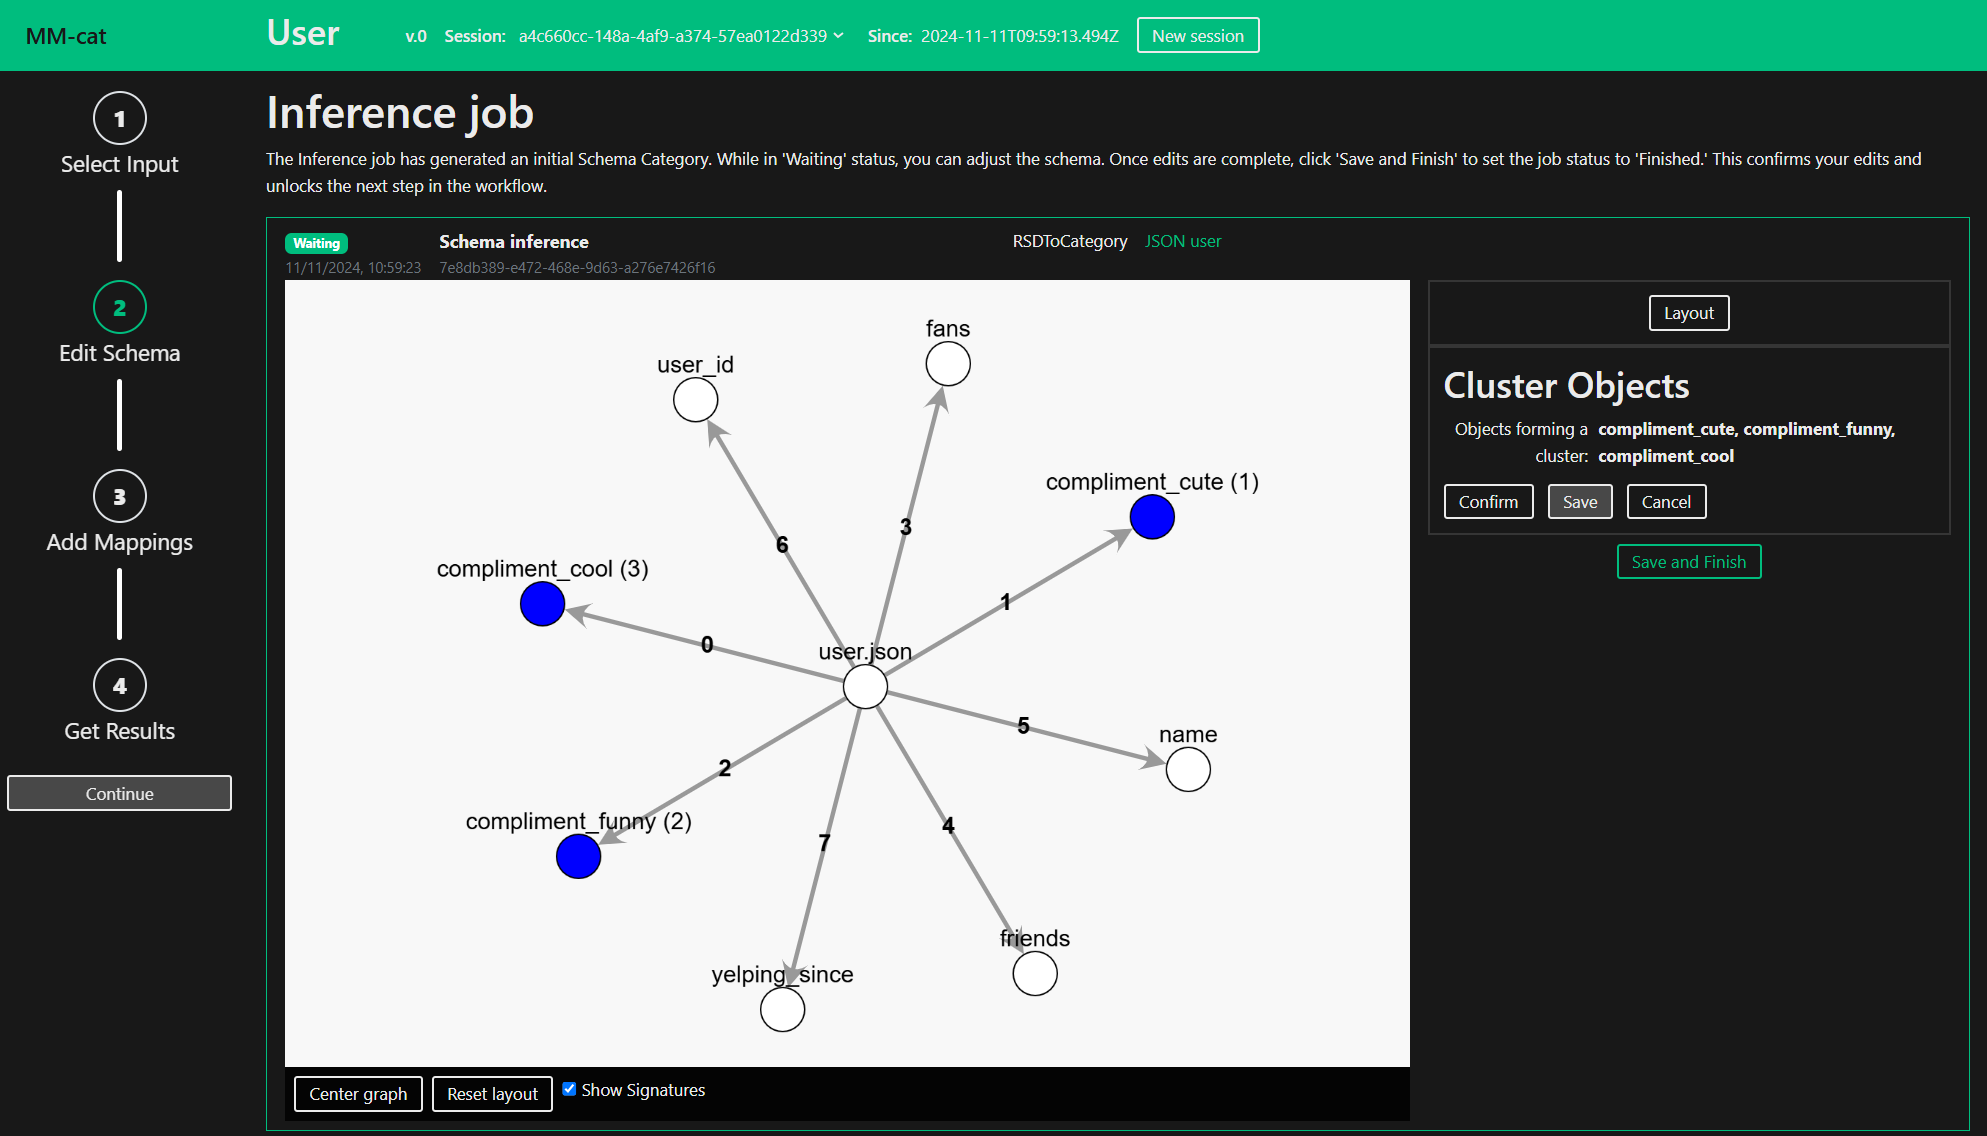Select the user_id graph node

coord(695,400)
